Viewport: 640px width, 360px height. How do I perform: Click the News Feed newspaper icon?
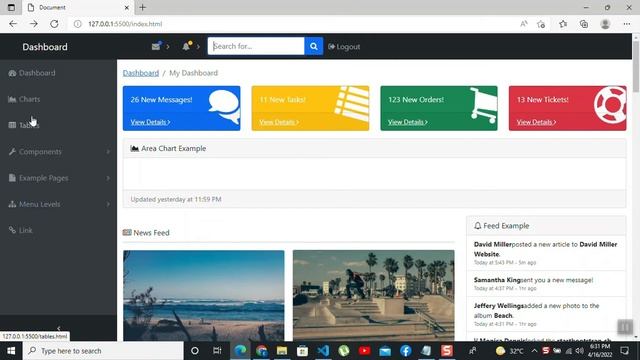[127, 233]
